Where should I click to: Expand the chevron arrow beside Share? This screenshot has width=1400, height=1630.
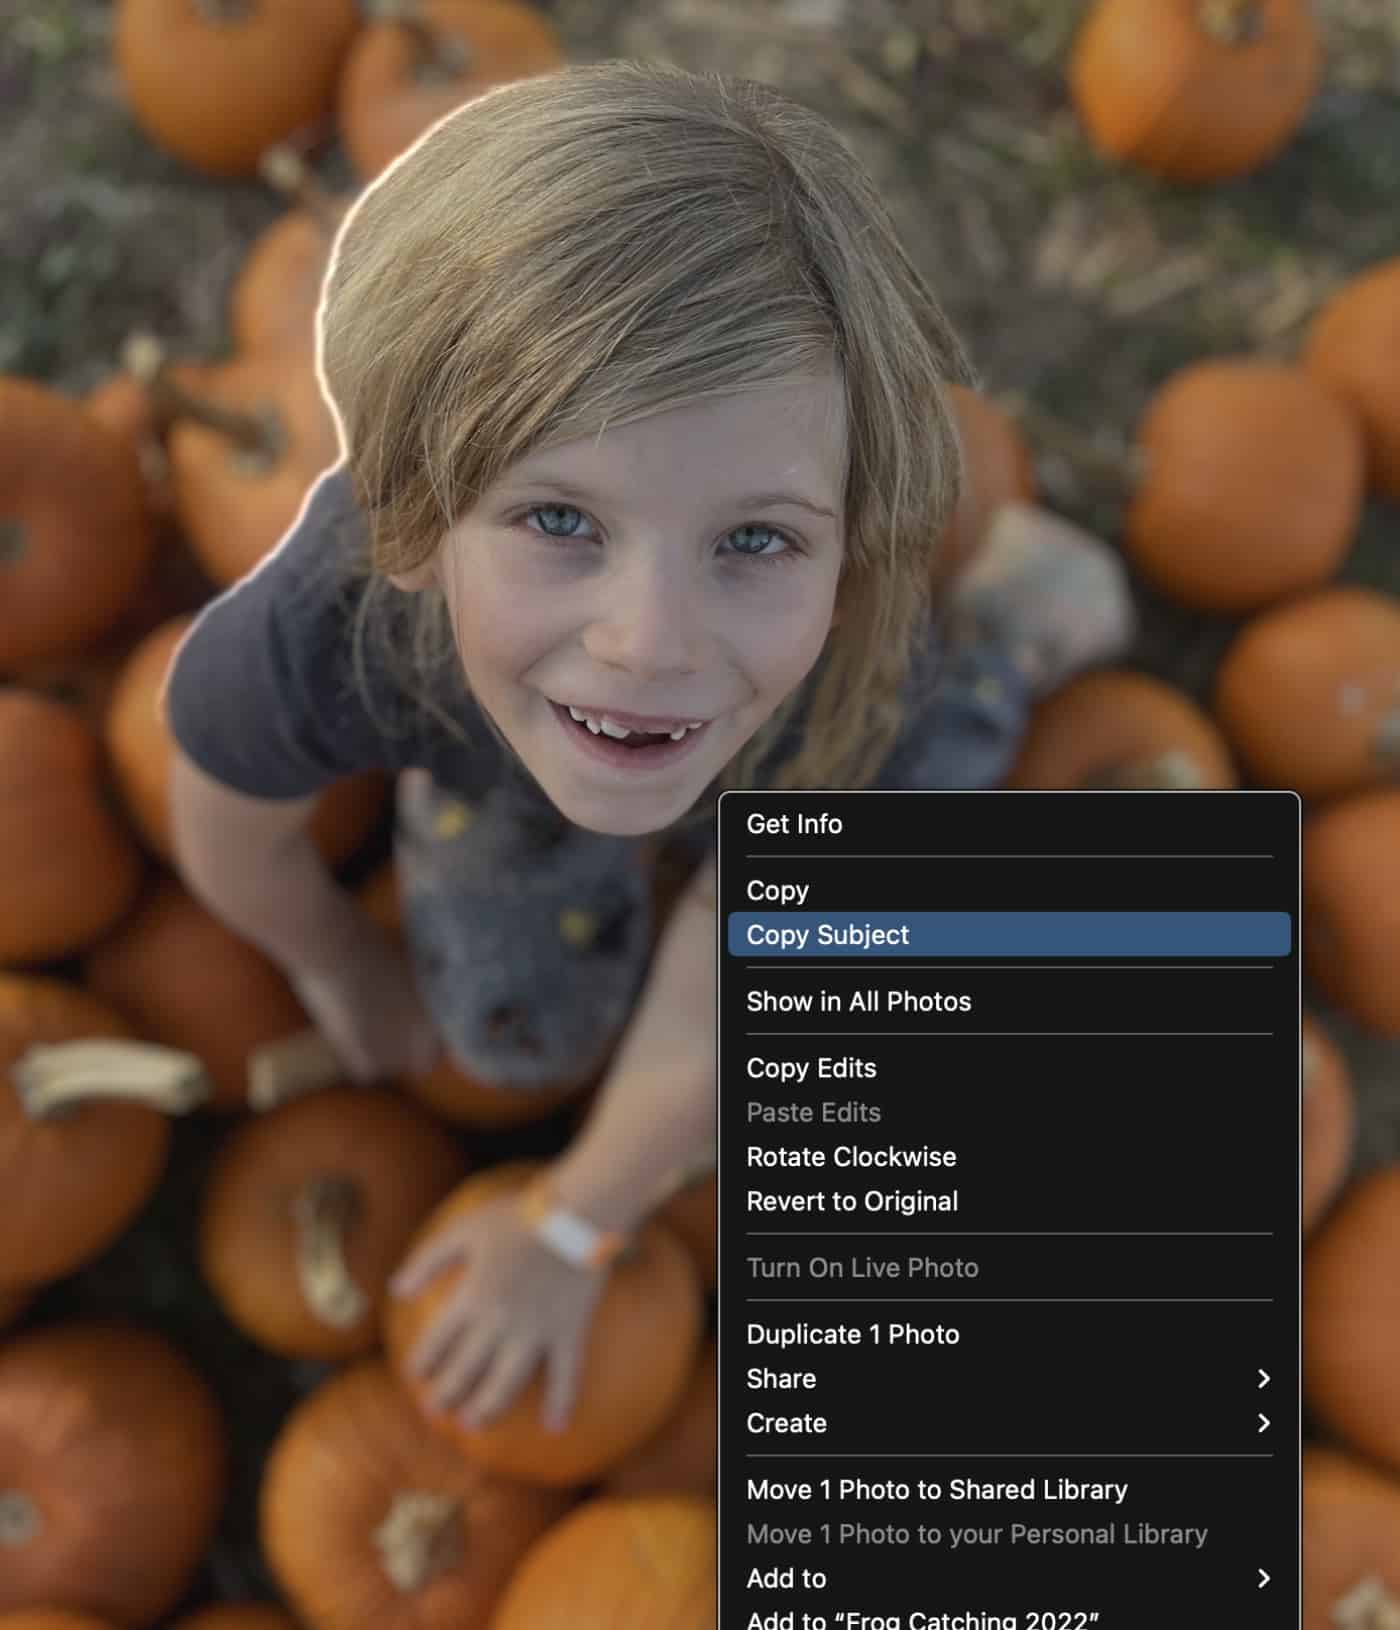(x=1263, y=1379)
